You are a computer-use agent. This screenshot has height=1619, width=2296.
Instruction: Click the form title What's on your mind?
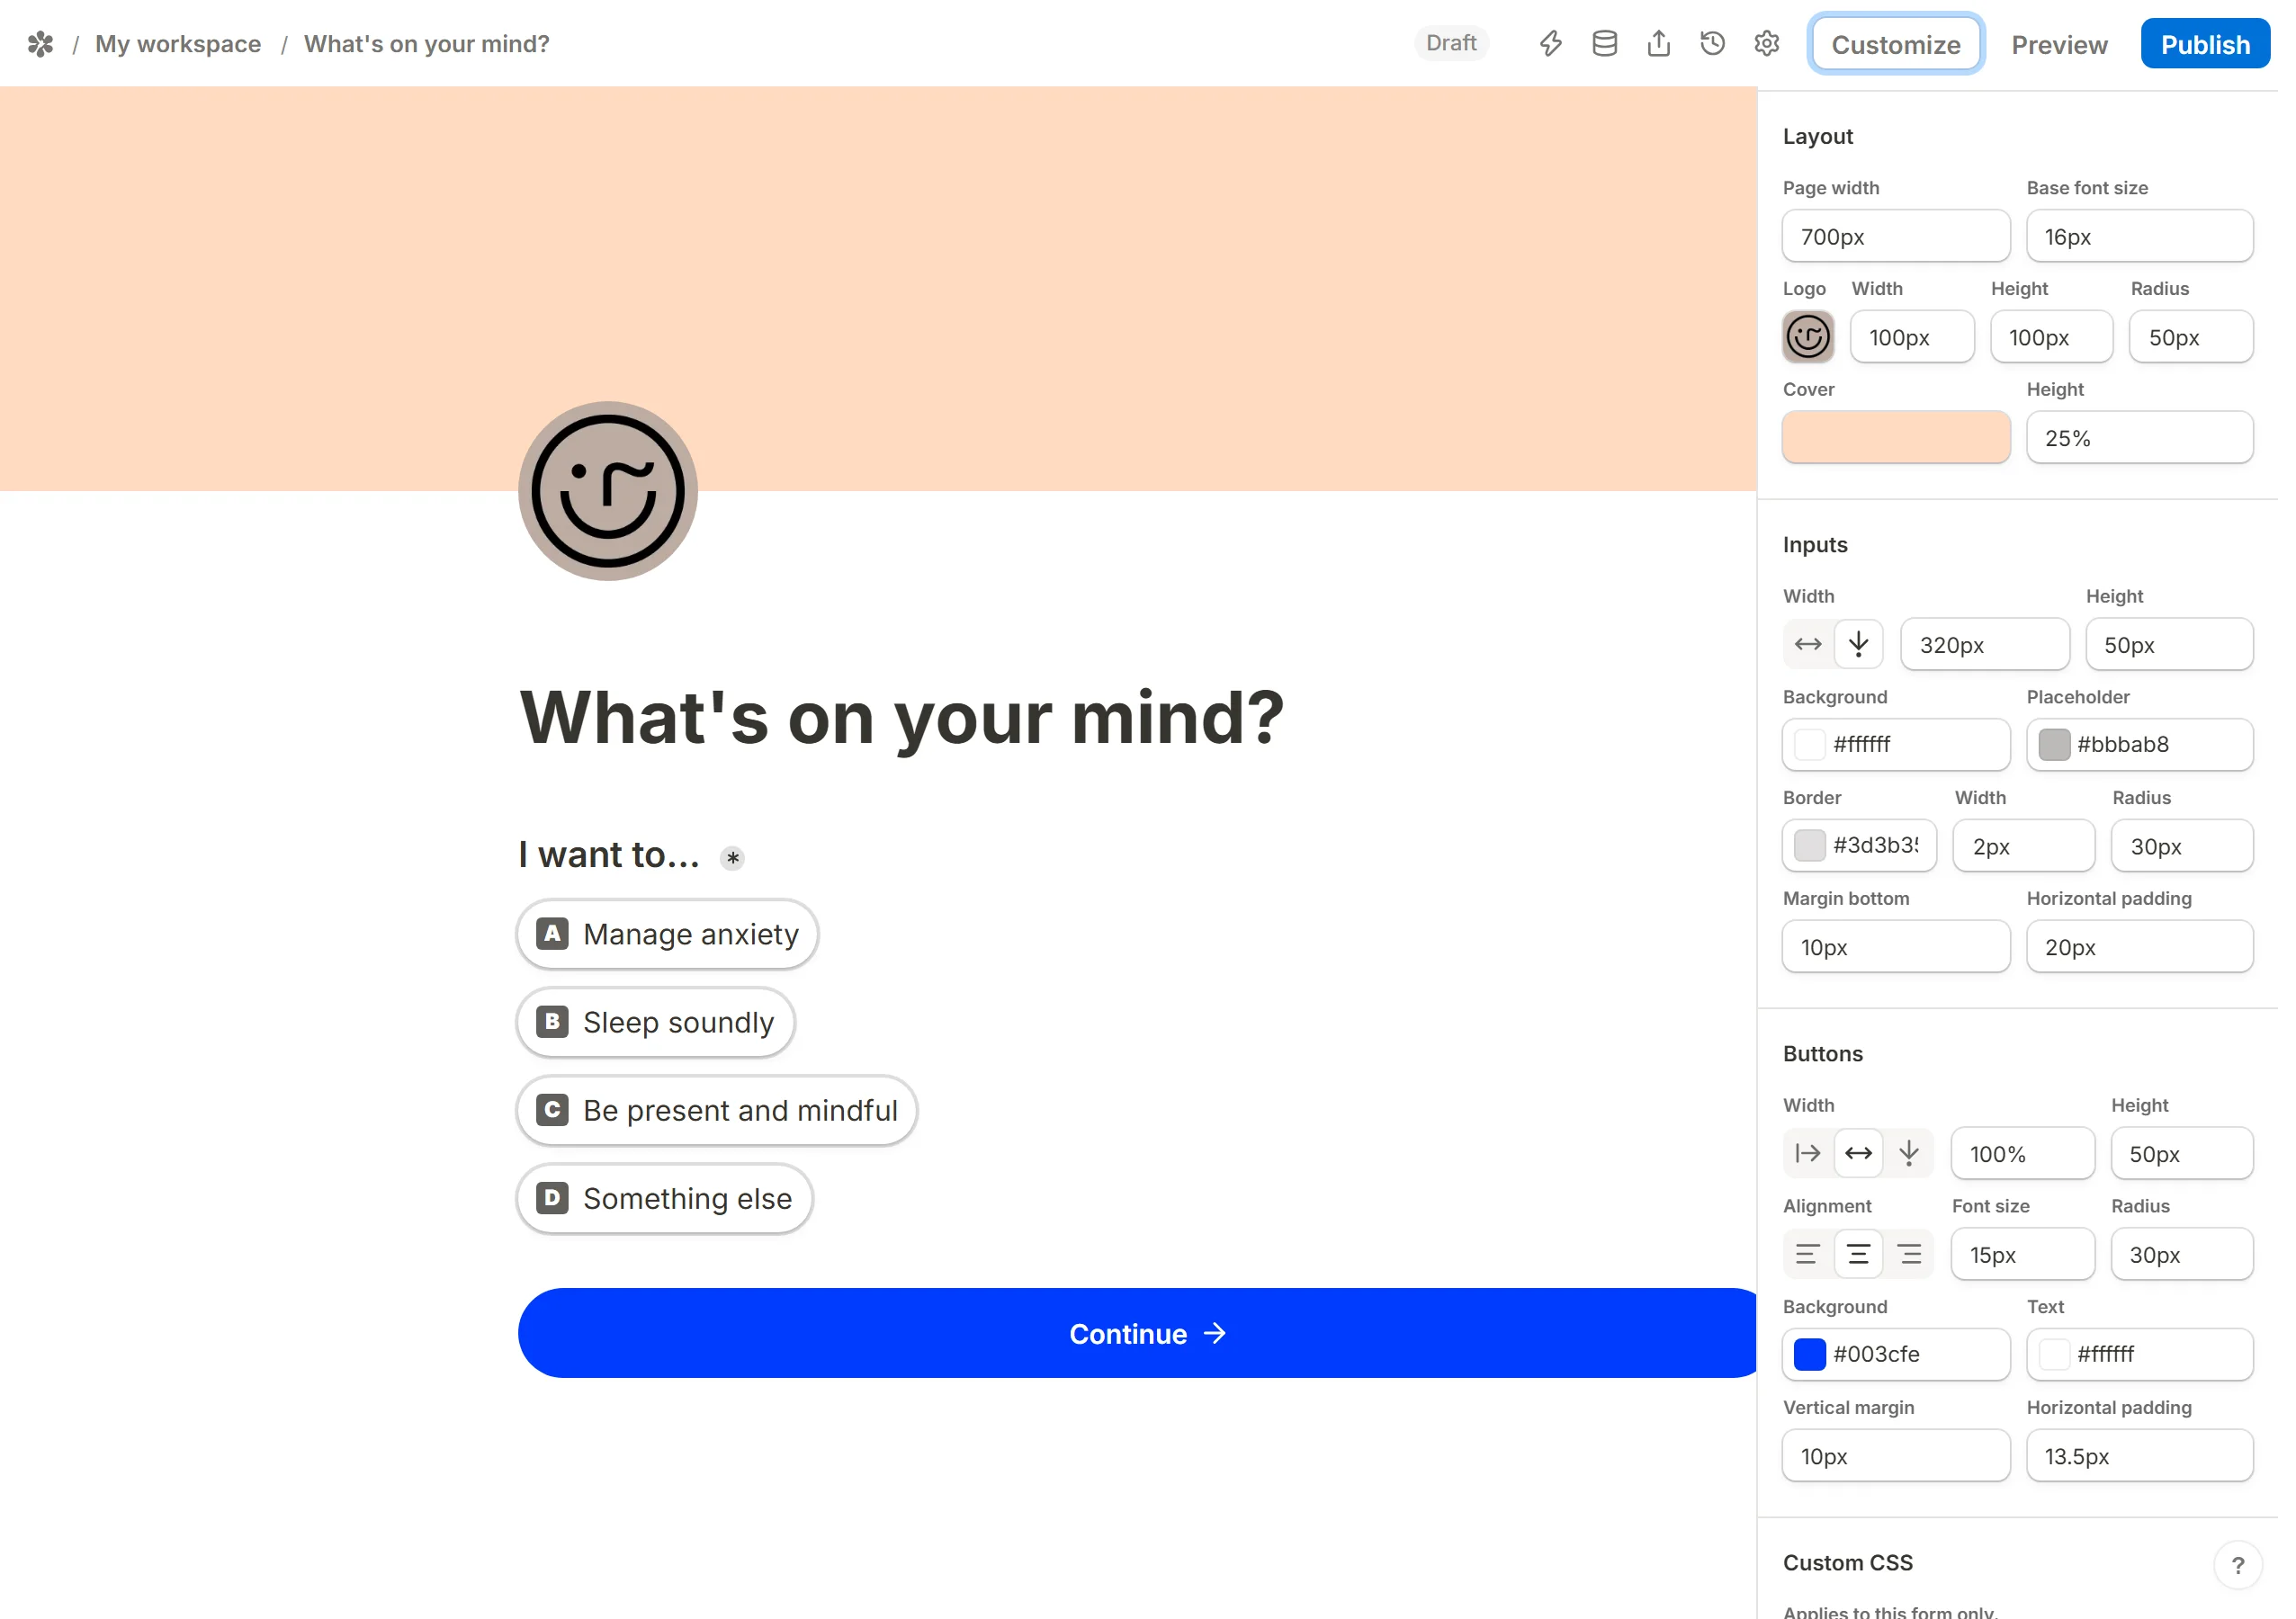[901, 718]
